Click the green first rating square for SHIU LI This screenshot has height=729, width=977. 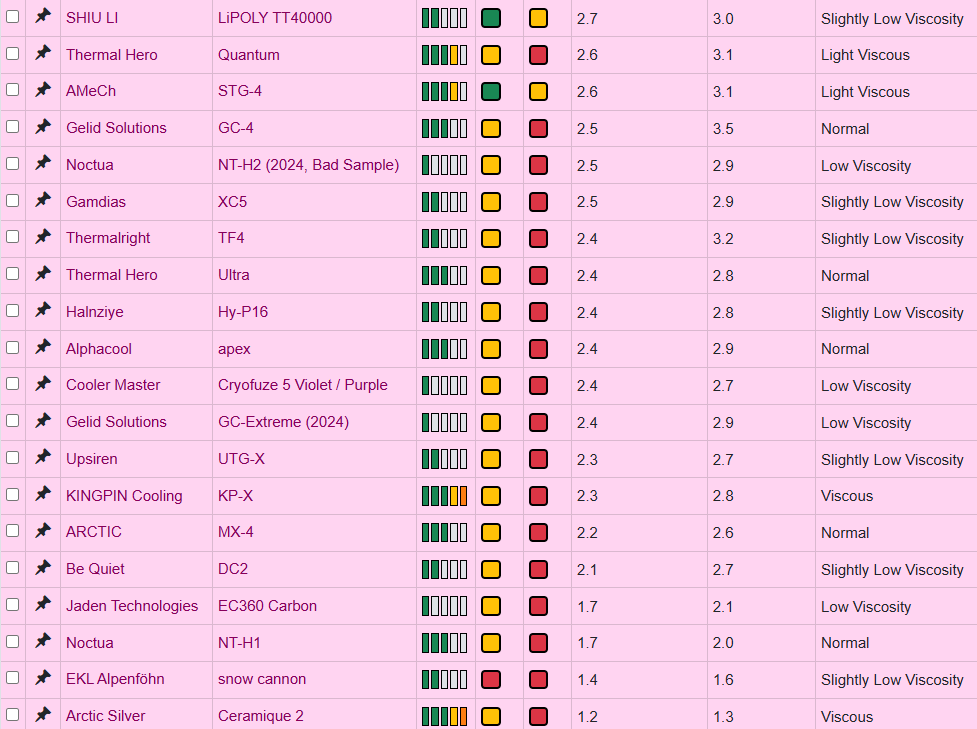click(x=491, y=18)
